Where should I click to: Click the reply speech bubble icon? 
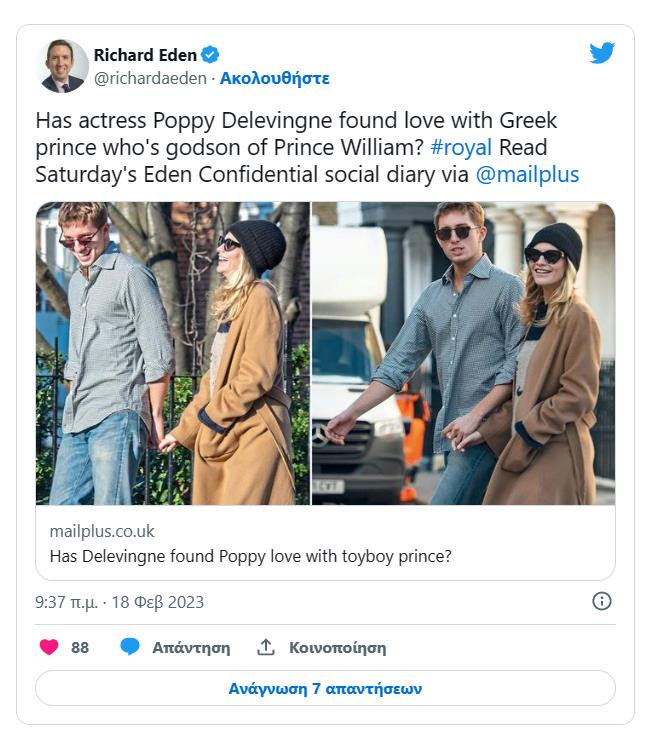130,647
